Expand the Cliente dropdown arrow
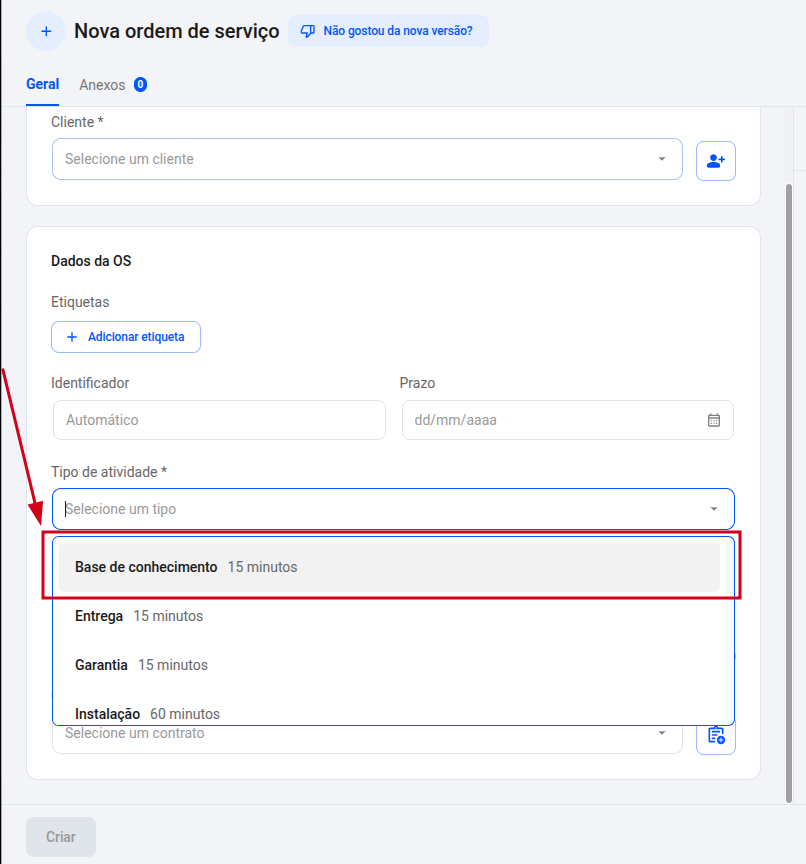 [x=661, y=159]
